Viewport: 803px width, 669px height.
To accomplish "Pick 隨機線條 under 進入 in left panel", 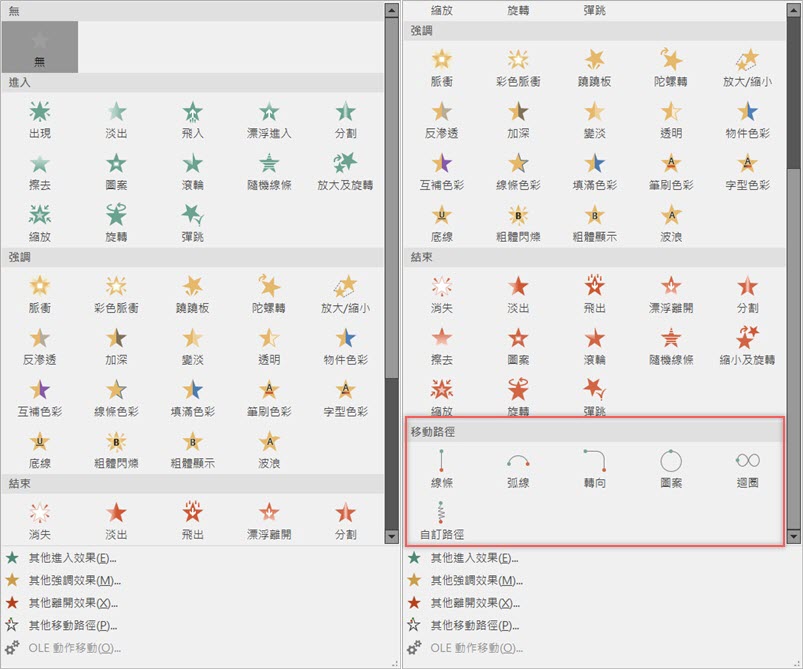I will tap(269, 172).
